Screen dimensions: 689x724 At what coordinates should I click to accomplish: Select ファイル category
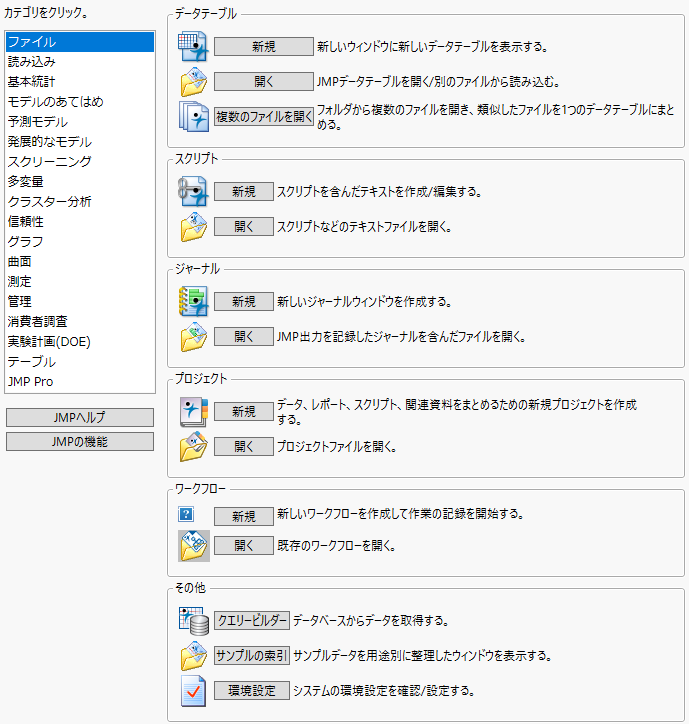(x=80, y=42)
